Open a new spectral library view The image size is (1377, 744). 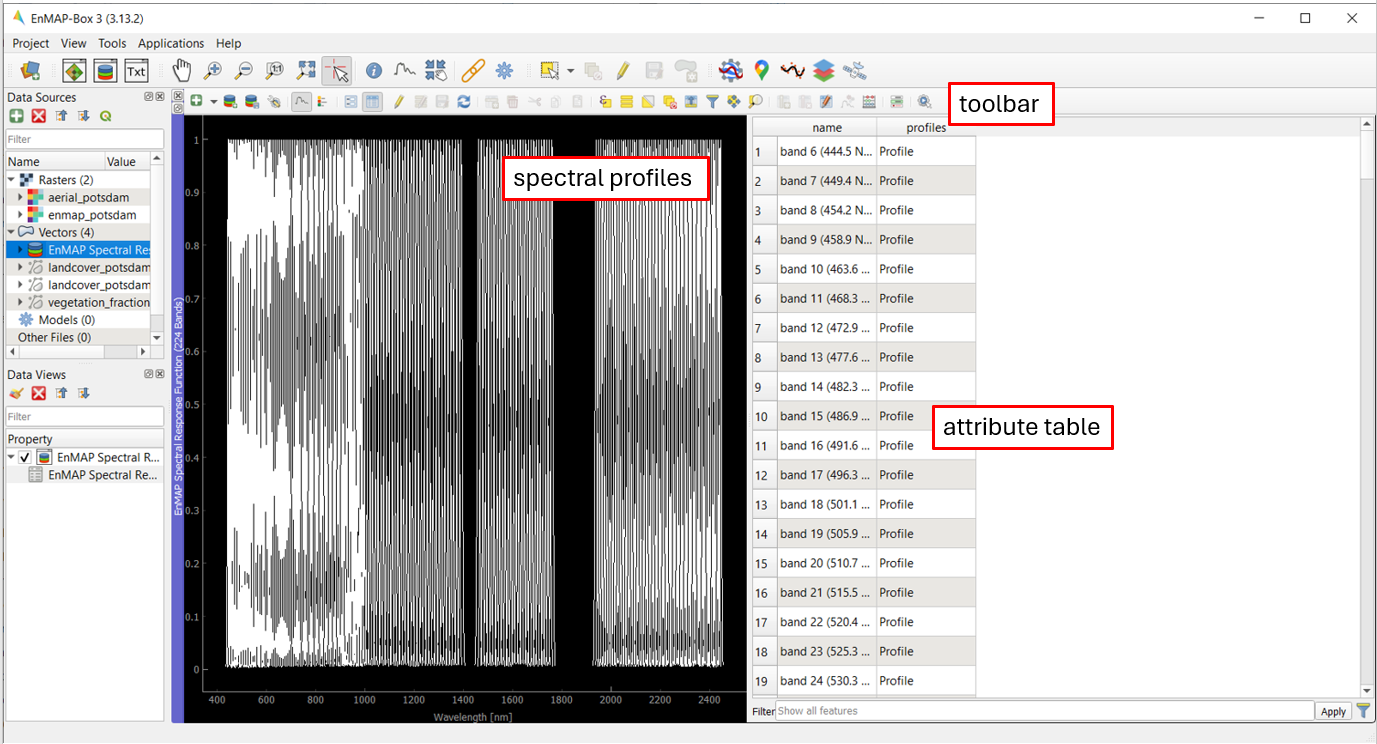(105, 71)
